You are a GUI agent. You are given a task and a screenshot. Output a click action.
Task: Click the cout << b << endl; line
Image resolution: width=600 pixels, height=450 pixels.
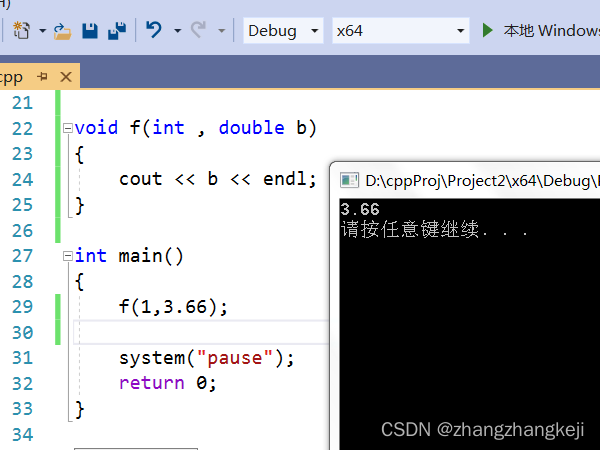click(217, 179)
